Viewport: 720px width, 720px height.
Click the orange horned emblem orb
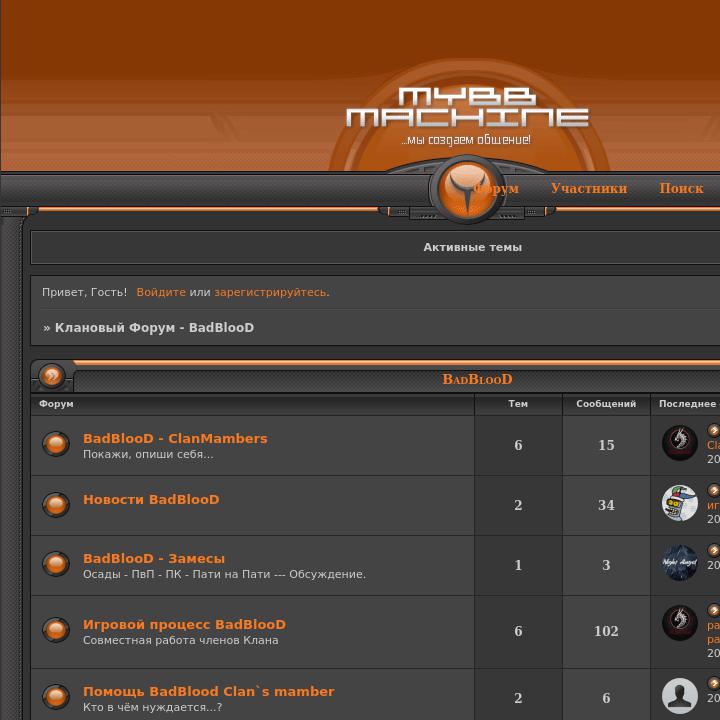467,189
